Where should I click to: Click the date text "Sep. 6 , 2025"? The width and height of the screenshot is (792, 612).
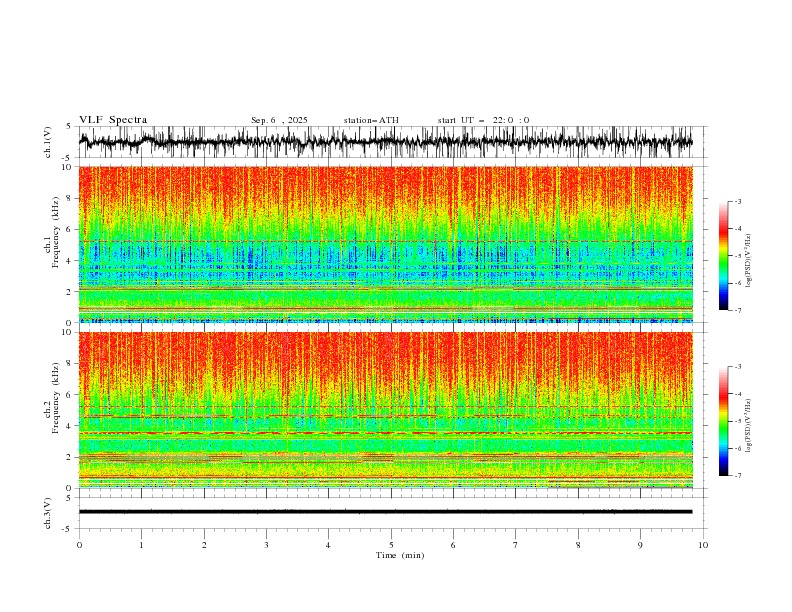pos(279,120)
